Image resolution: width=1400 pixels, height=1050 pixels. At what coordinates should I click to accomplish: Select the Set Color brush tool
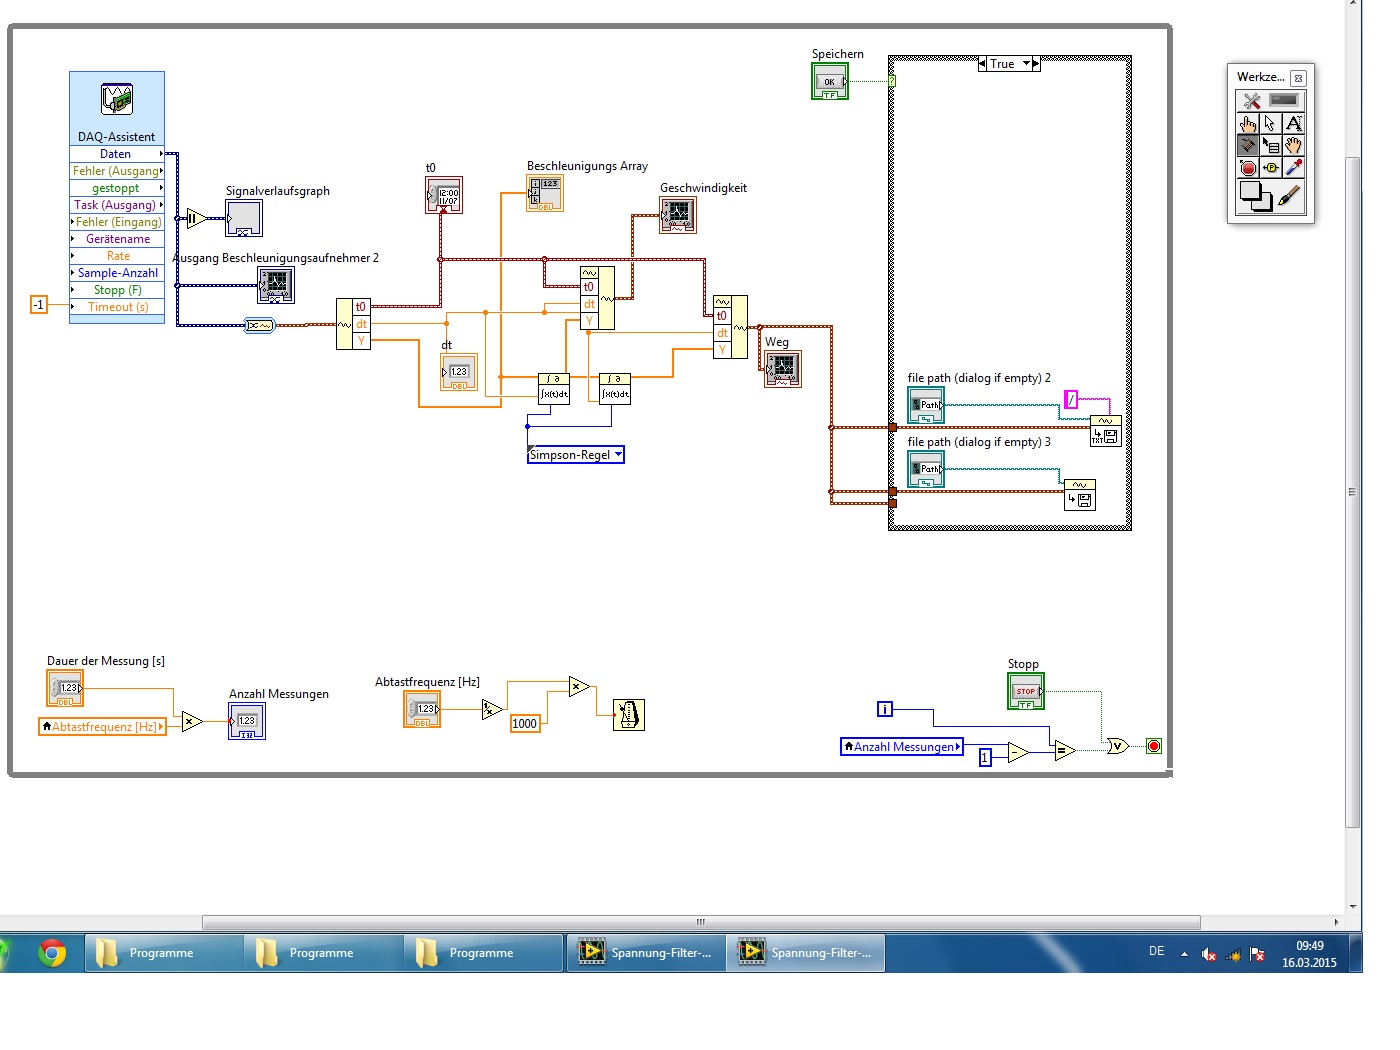coord(1291,196)
